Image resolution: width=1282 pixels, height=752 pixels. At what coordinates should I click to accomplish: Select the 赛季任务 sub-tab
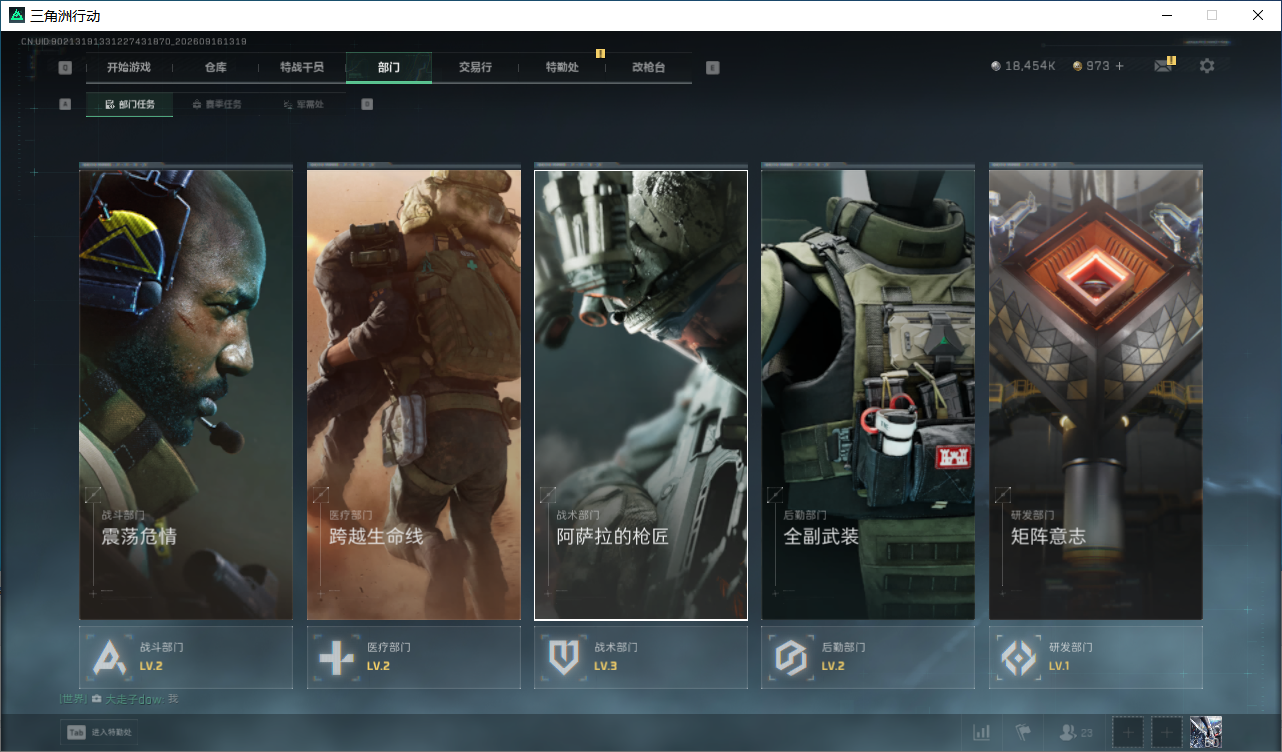tap(216, 104)
